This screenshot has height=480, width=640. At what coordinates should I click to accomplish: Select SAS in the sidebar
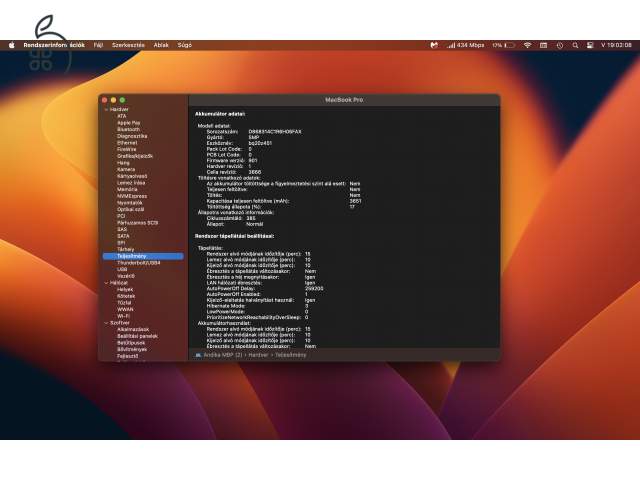tap(122, 229)
